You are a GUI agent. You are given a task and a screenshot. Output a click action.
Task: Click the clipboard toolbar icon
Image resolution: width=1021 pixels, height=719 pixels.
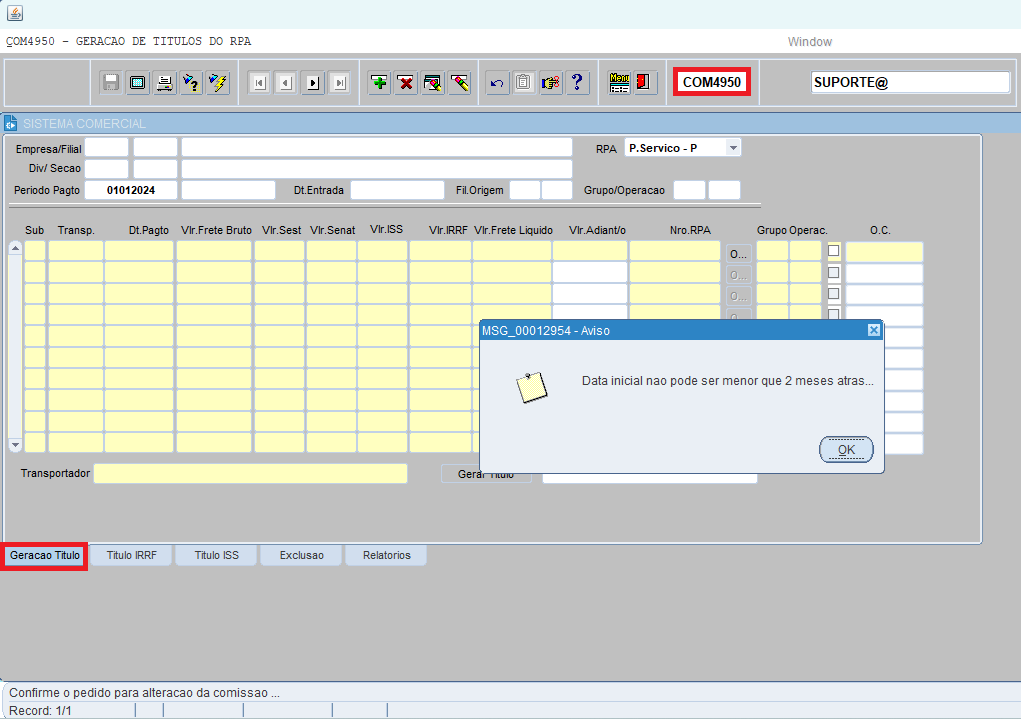[524, 83]
